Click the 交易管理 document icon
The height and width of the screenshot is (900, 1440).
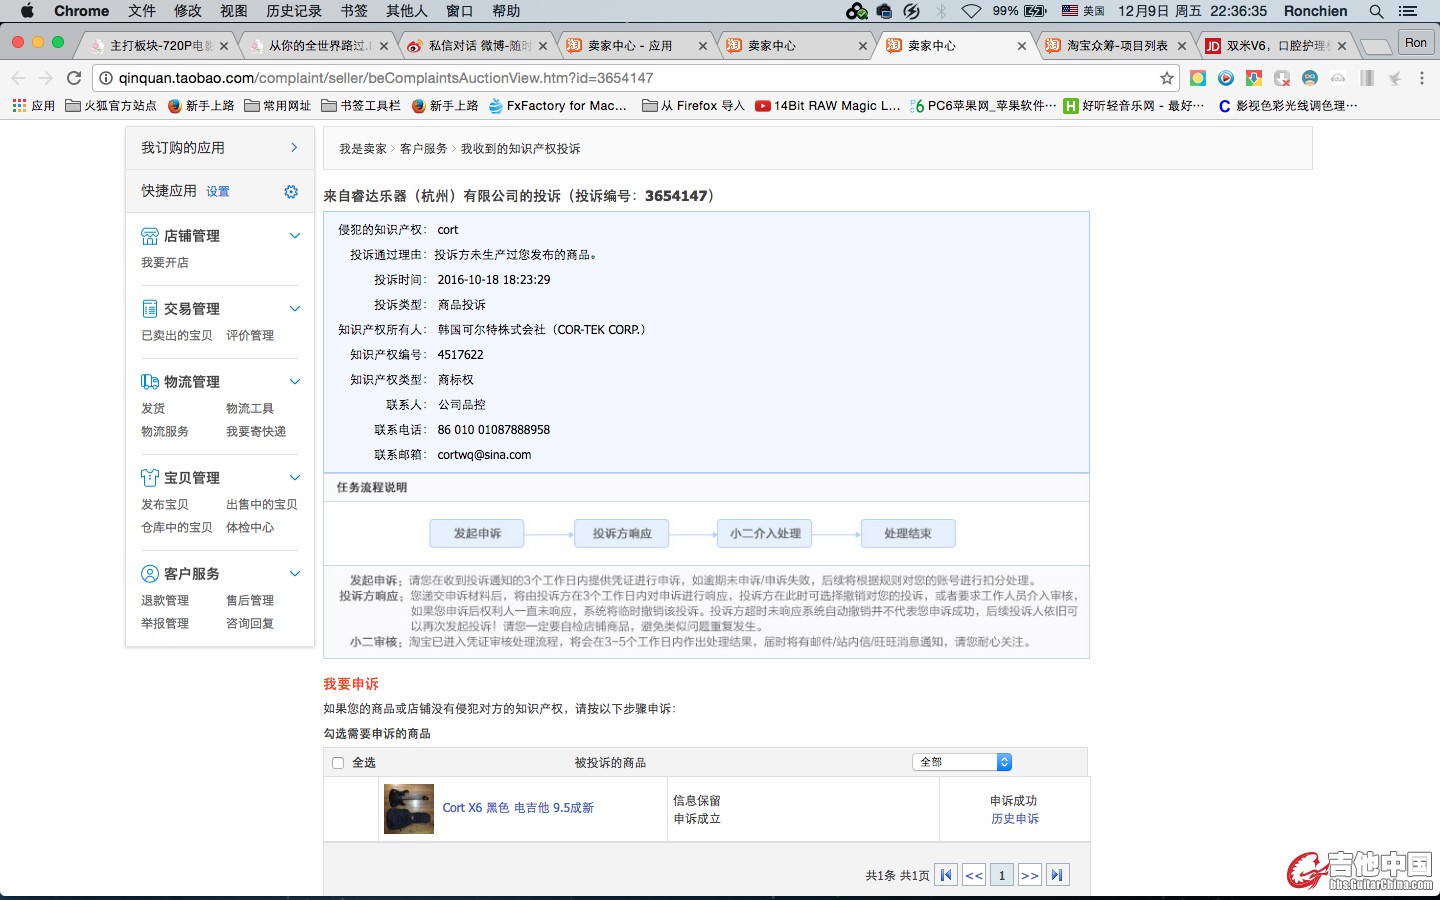[150, 309]
